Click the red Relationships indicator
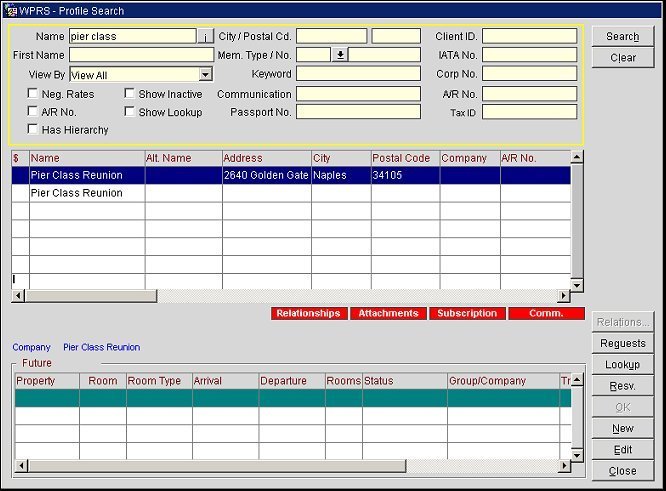This screenshot has height=491, width=666. [x=308, y=314]
